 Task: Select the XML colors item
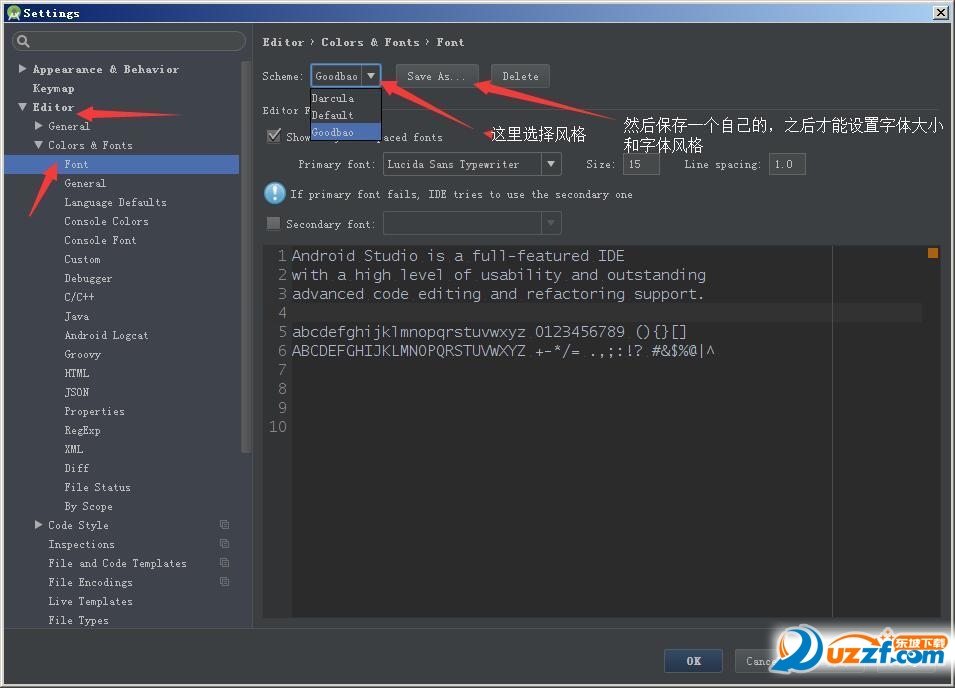click(x=74, y=449)
